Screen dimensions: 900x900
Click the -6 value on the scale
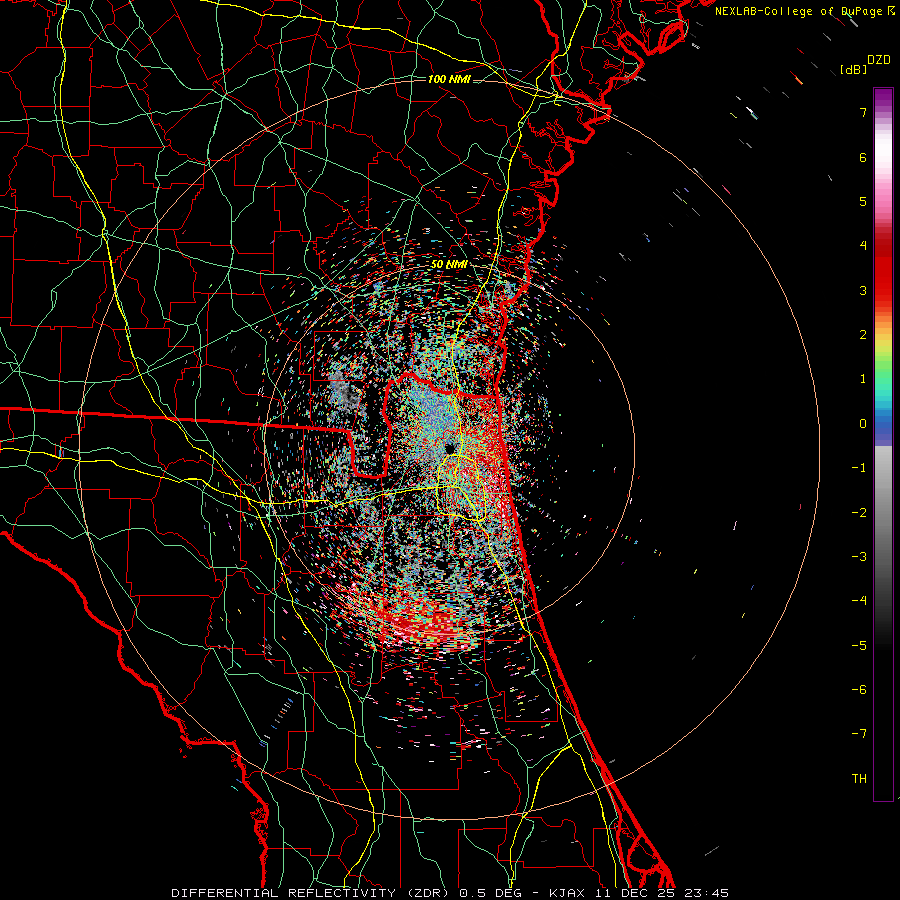[x=859, y=690]
